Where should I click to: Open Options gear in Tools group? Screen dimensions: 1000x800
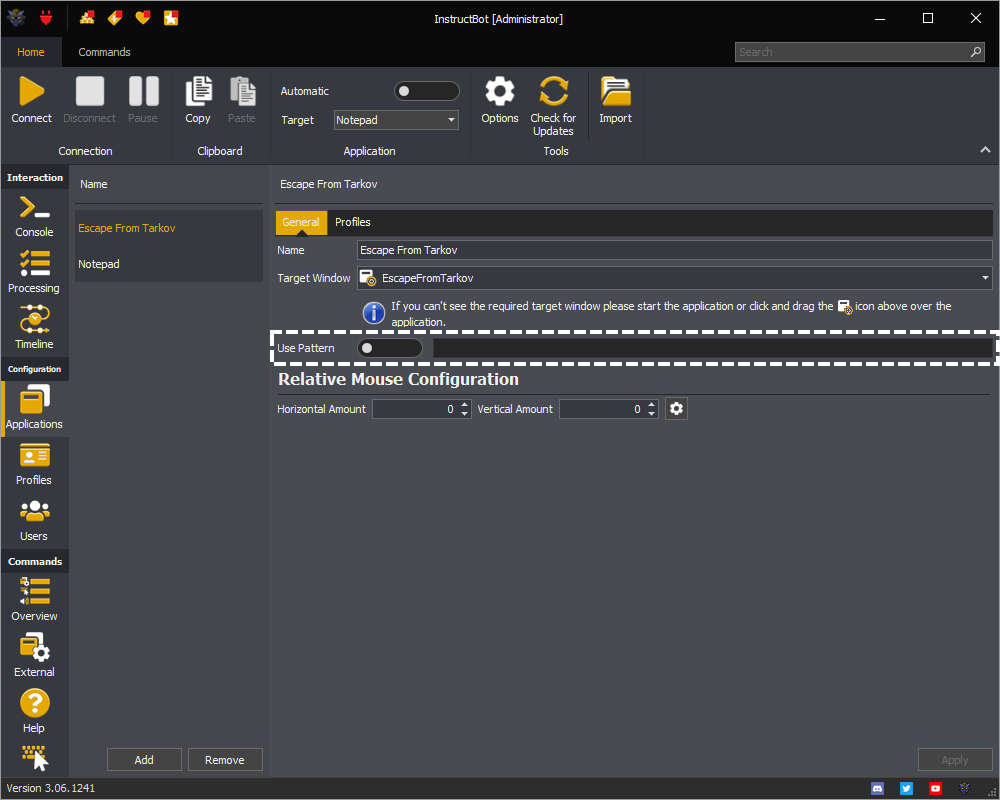click(x=499, y=91)
